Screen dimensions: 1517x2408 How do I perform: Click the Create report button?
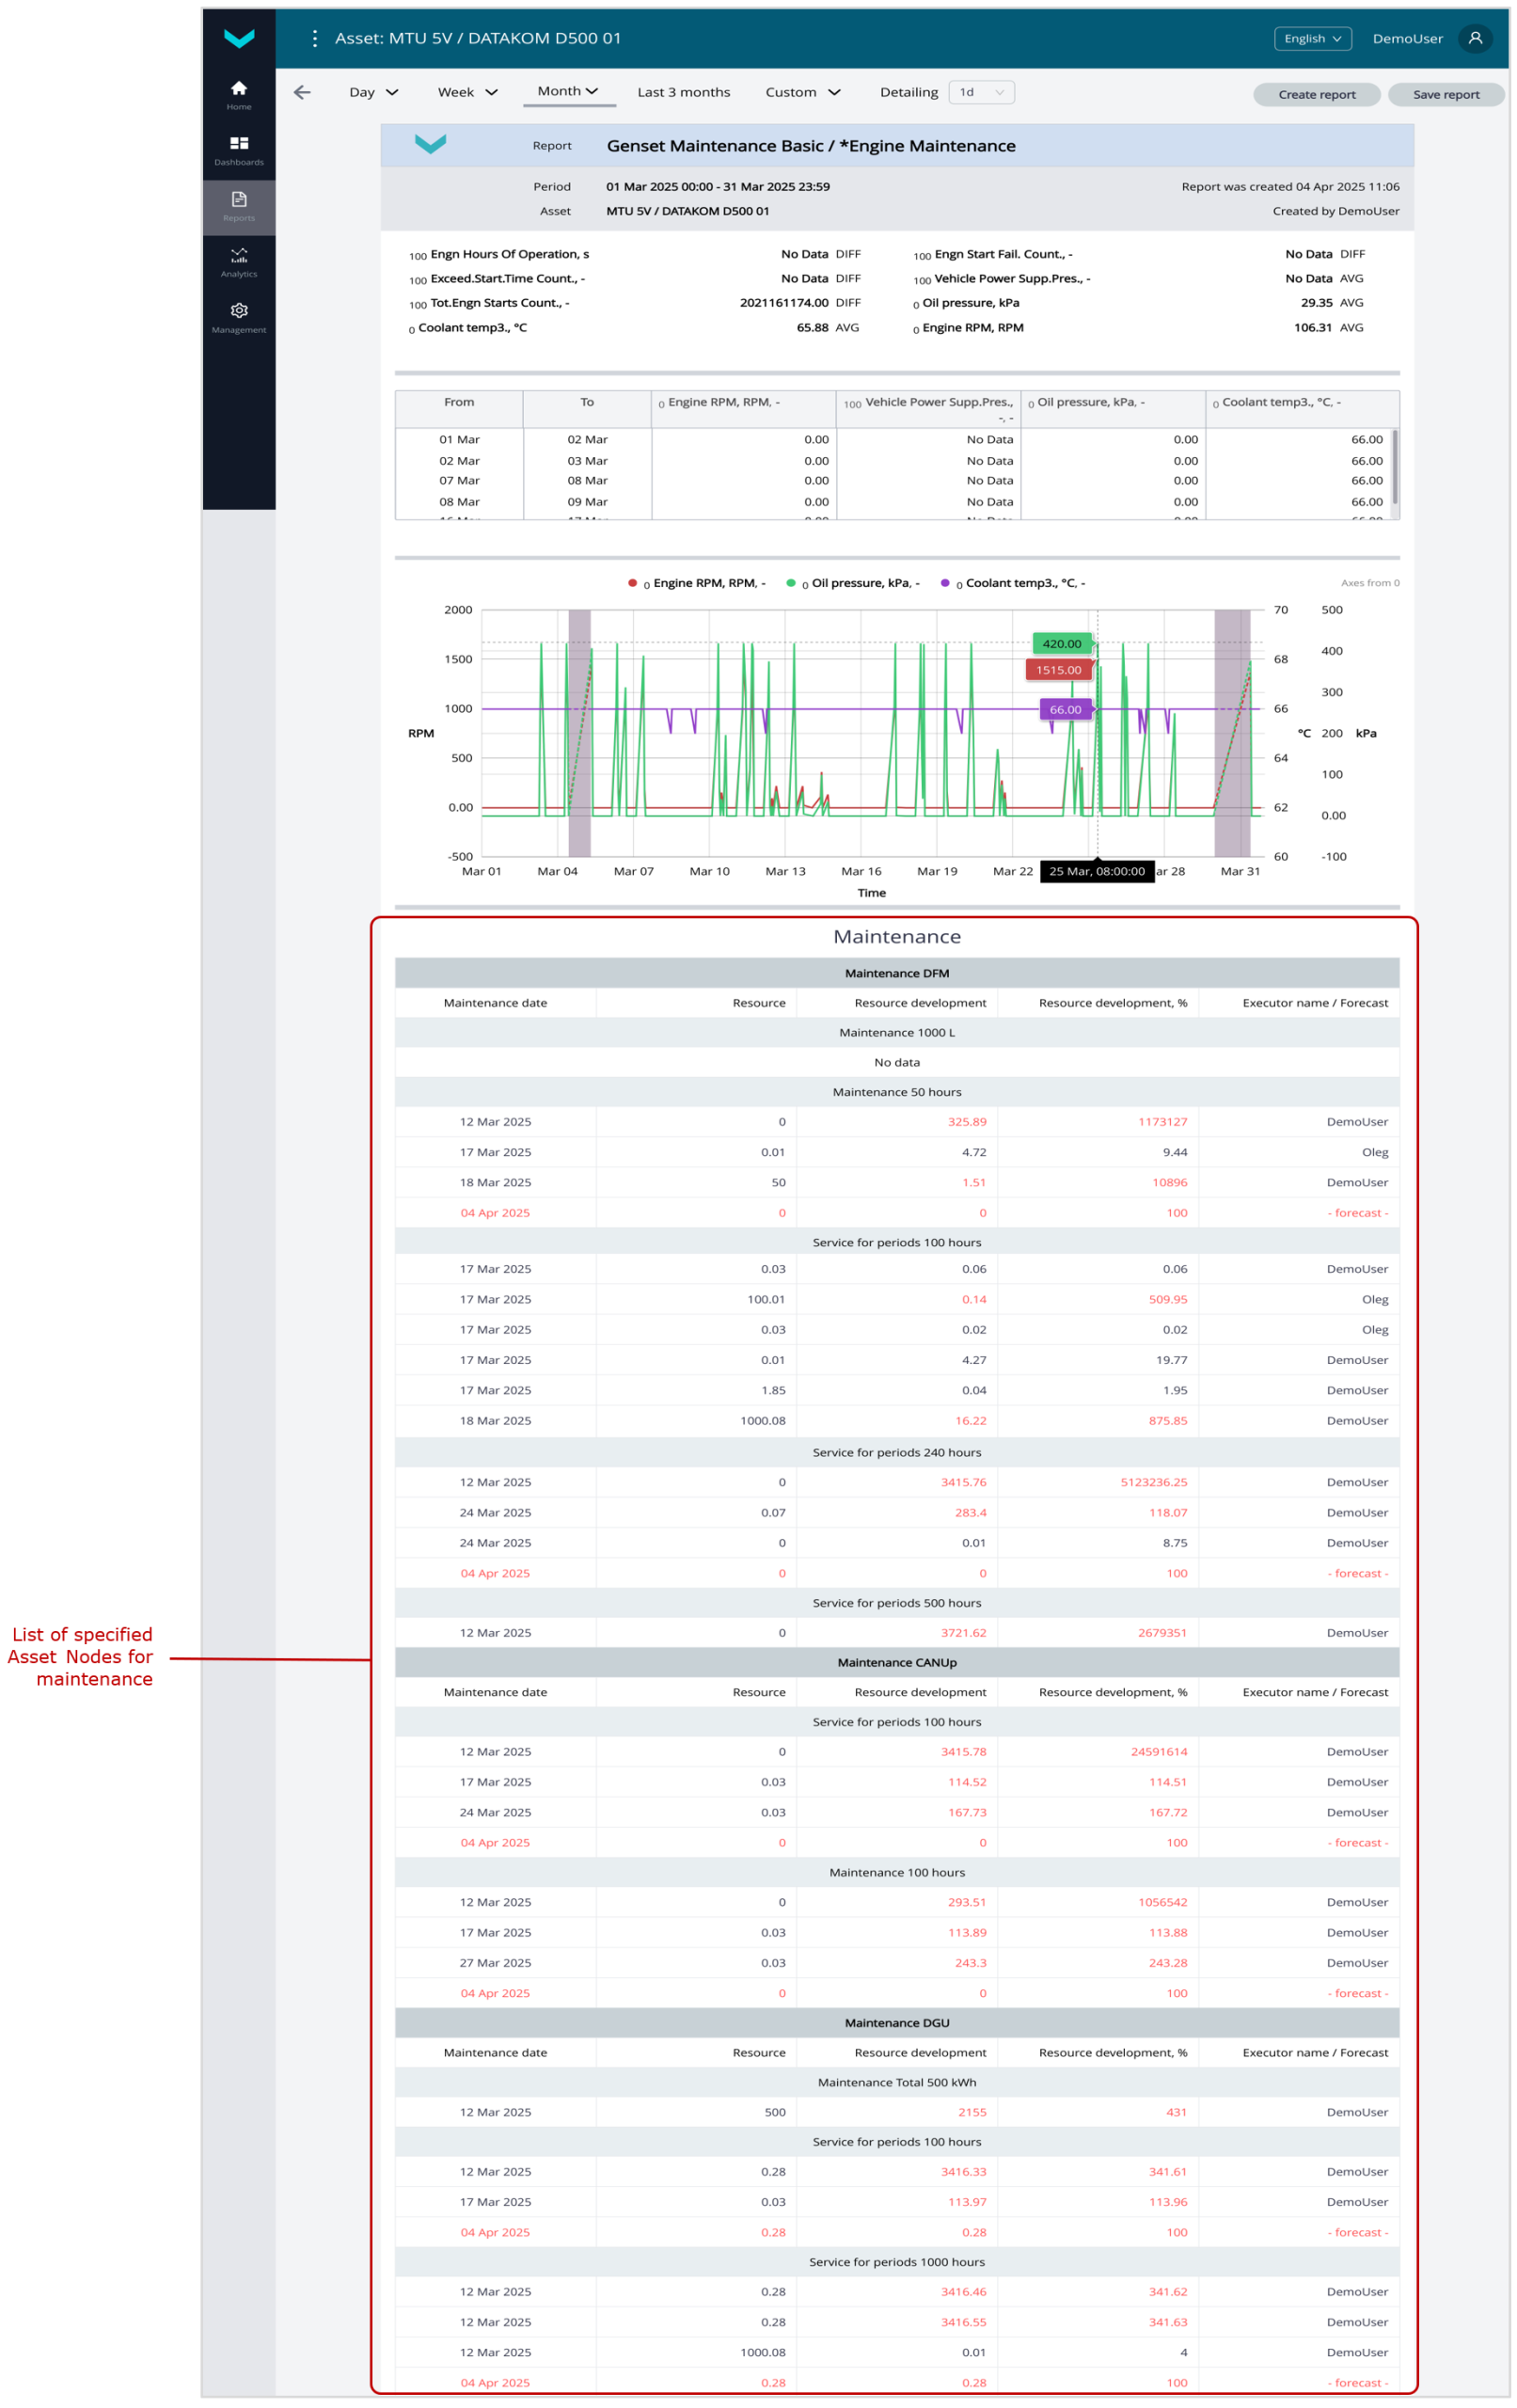(1315, 94)
